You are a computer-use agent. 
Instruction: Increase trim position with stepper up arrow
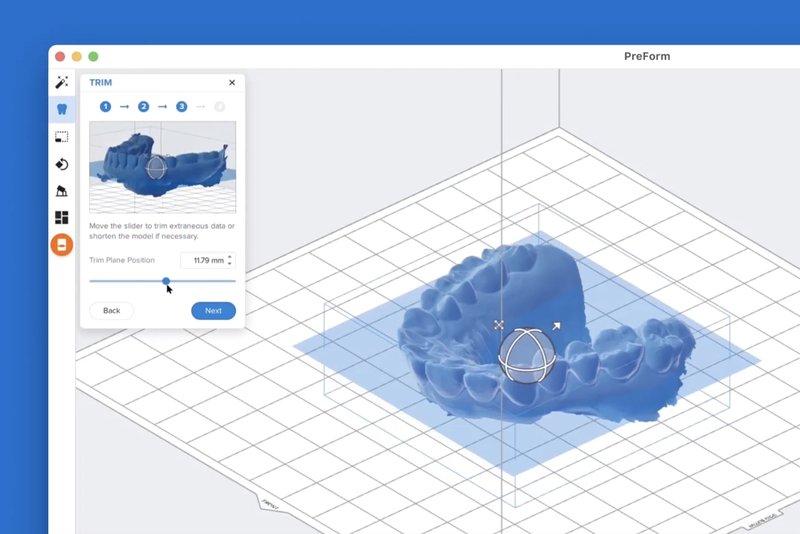coord(231,256)
